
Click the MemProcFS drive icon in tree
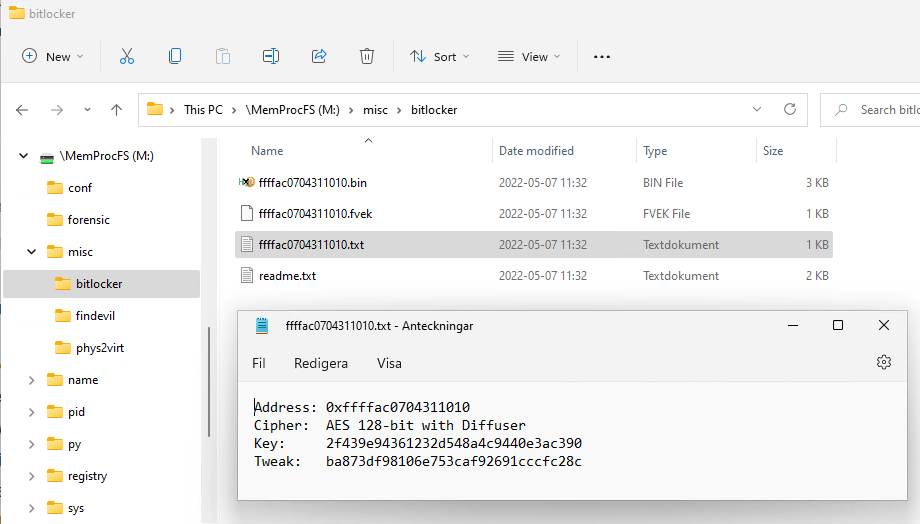(x=47, y=157)
